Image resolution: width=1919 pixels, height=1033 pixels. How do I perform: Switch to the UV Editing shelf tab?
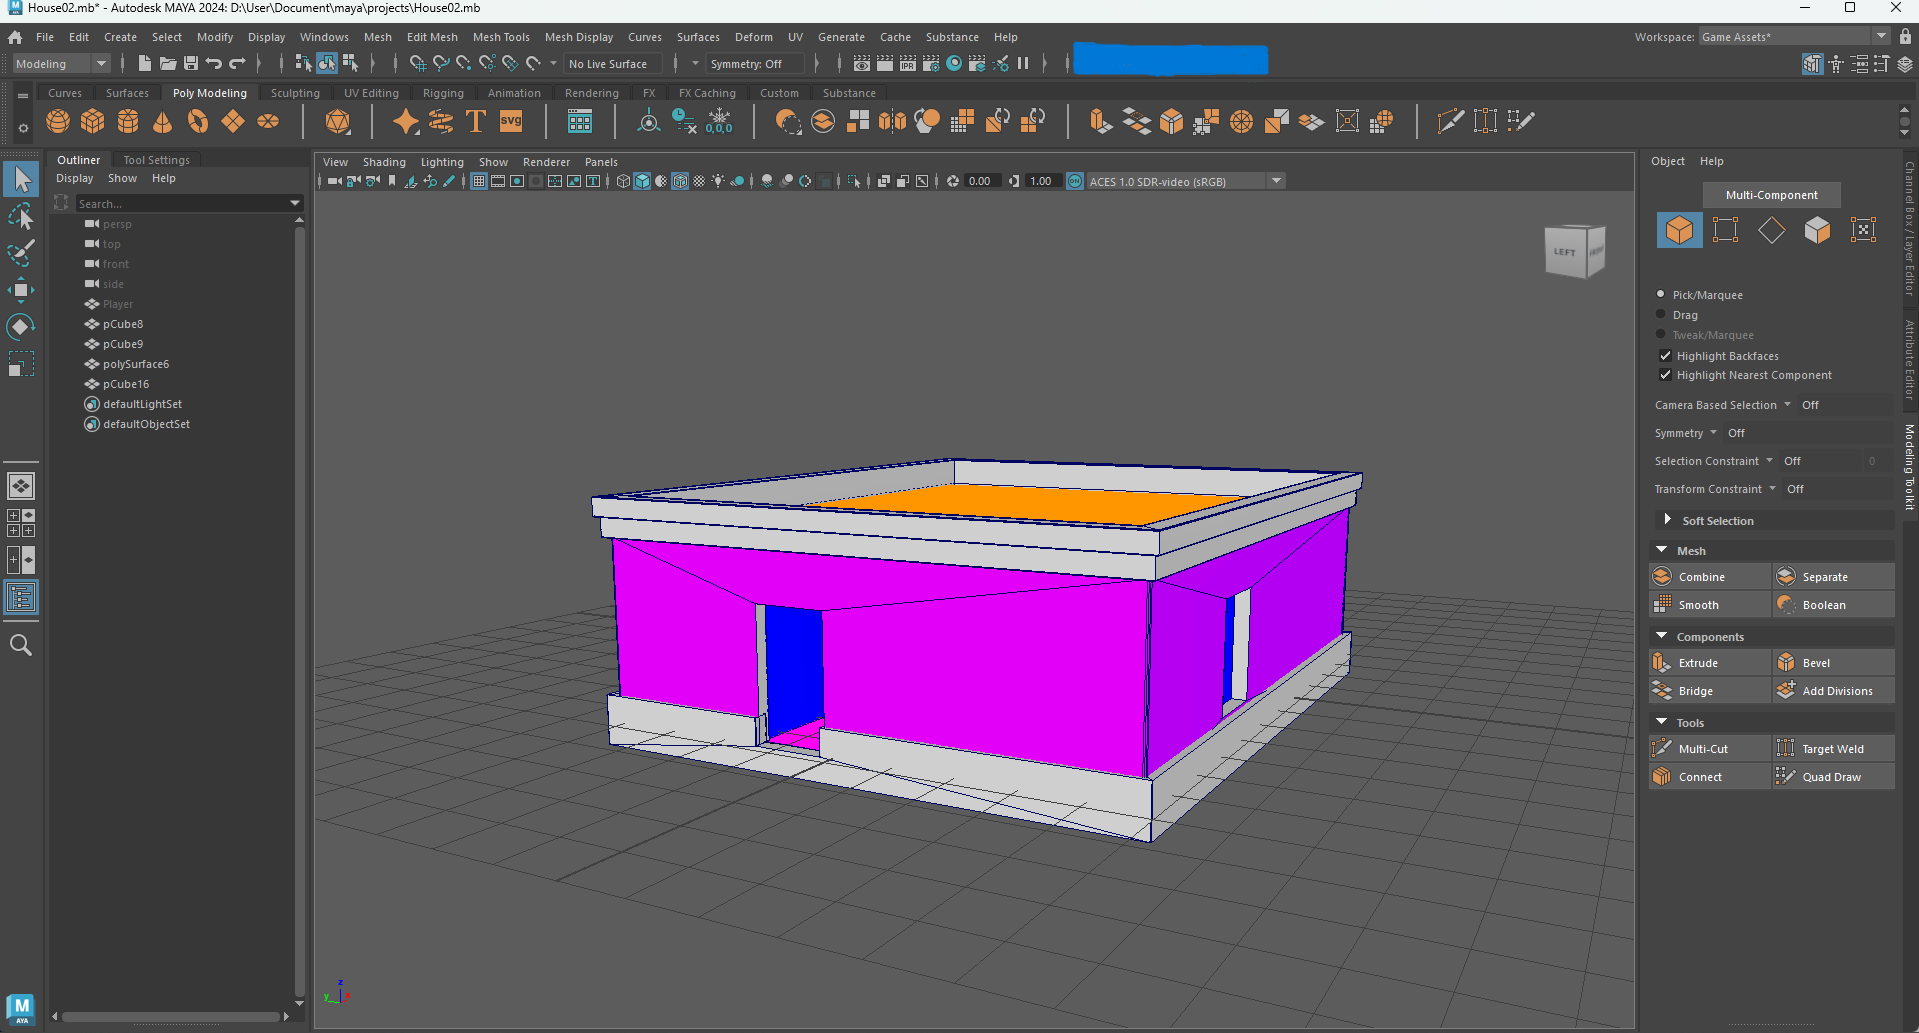pos(371,93)
